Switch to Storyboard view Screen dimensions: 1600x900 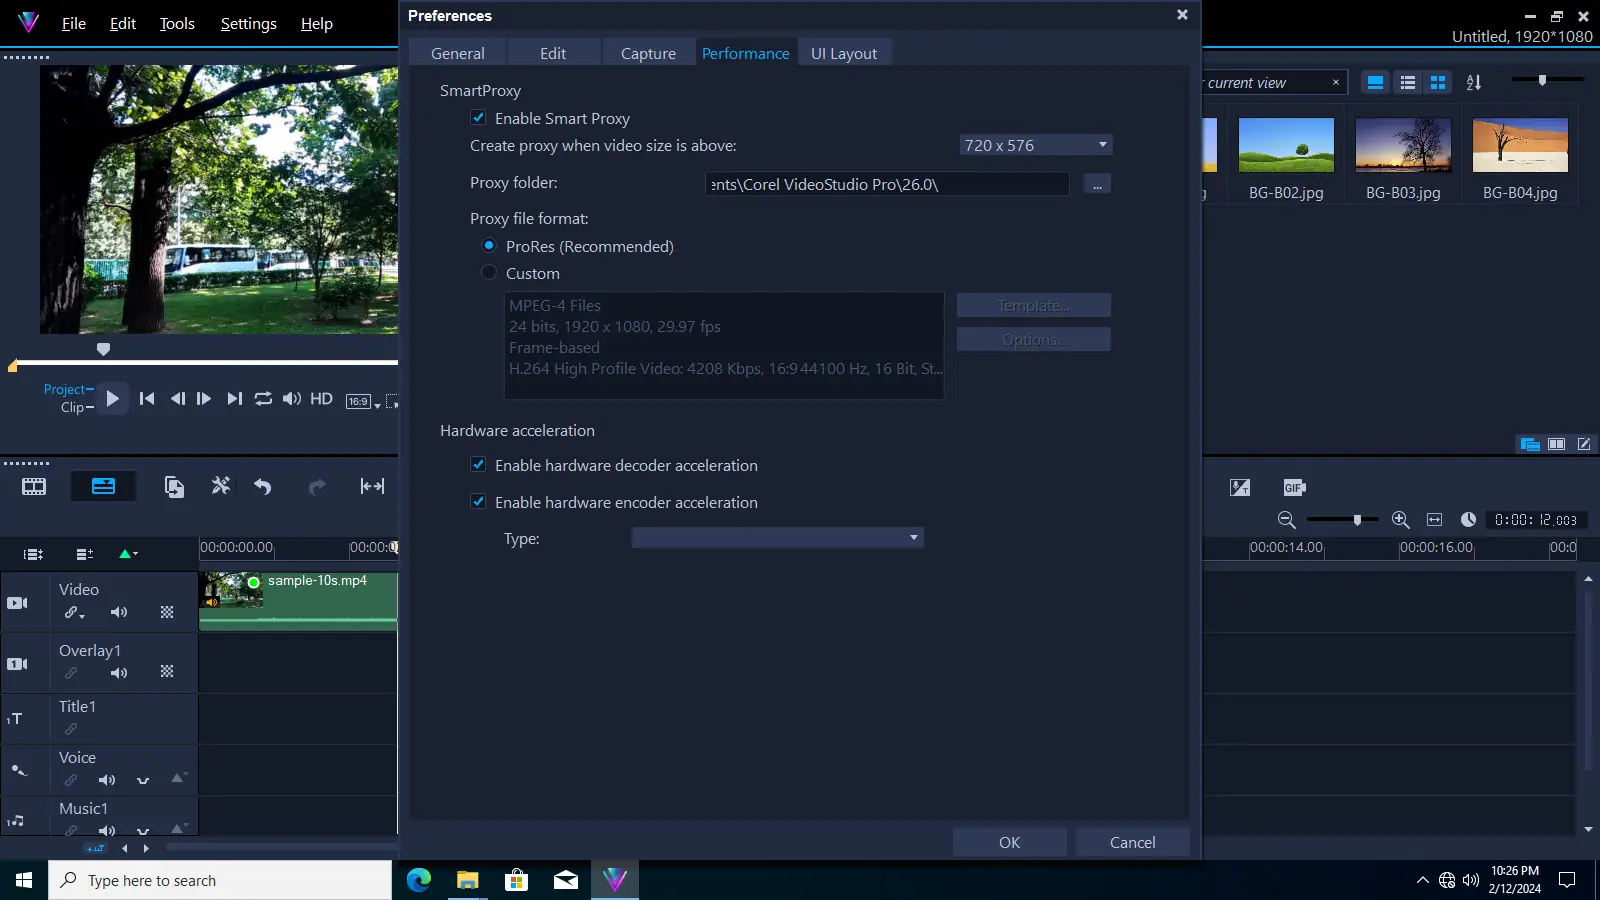33,487
